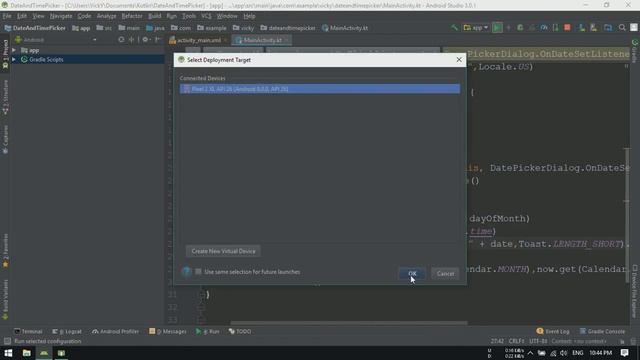Click the Windows Start button
Screen dimensions: 640x360
(8, 353)
